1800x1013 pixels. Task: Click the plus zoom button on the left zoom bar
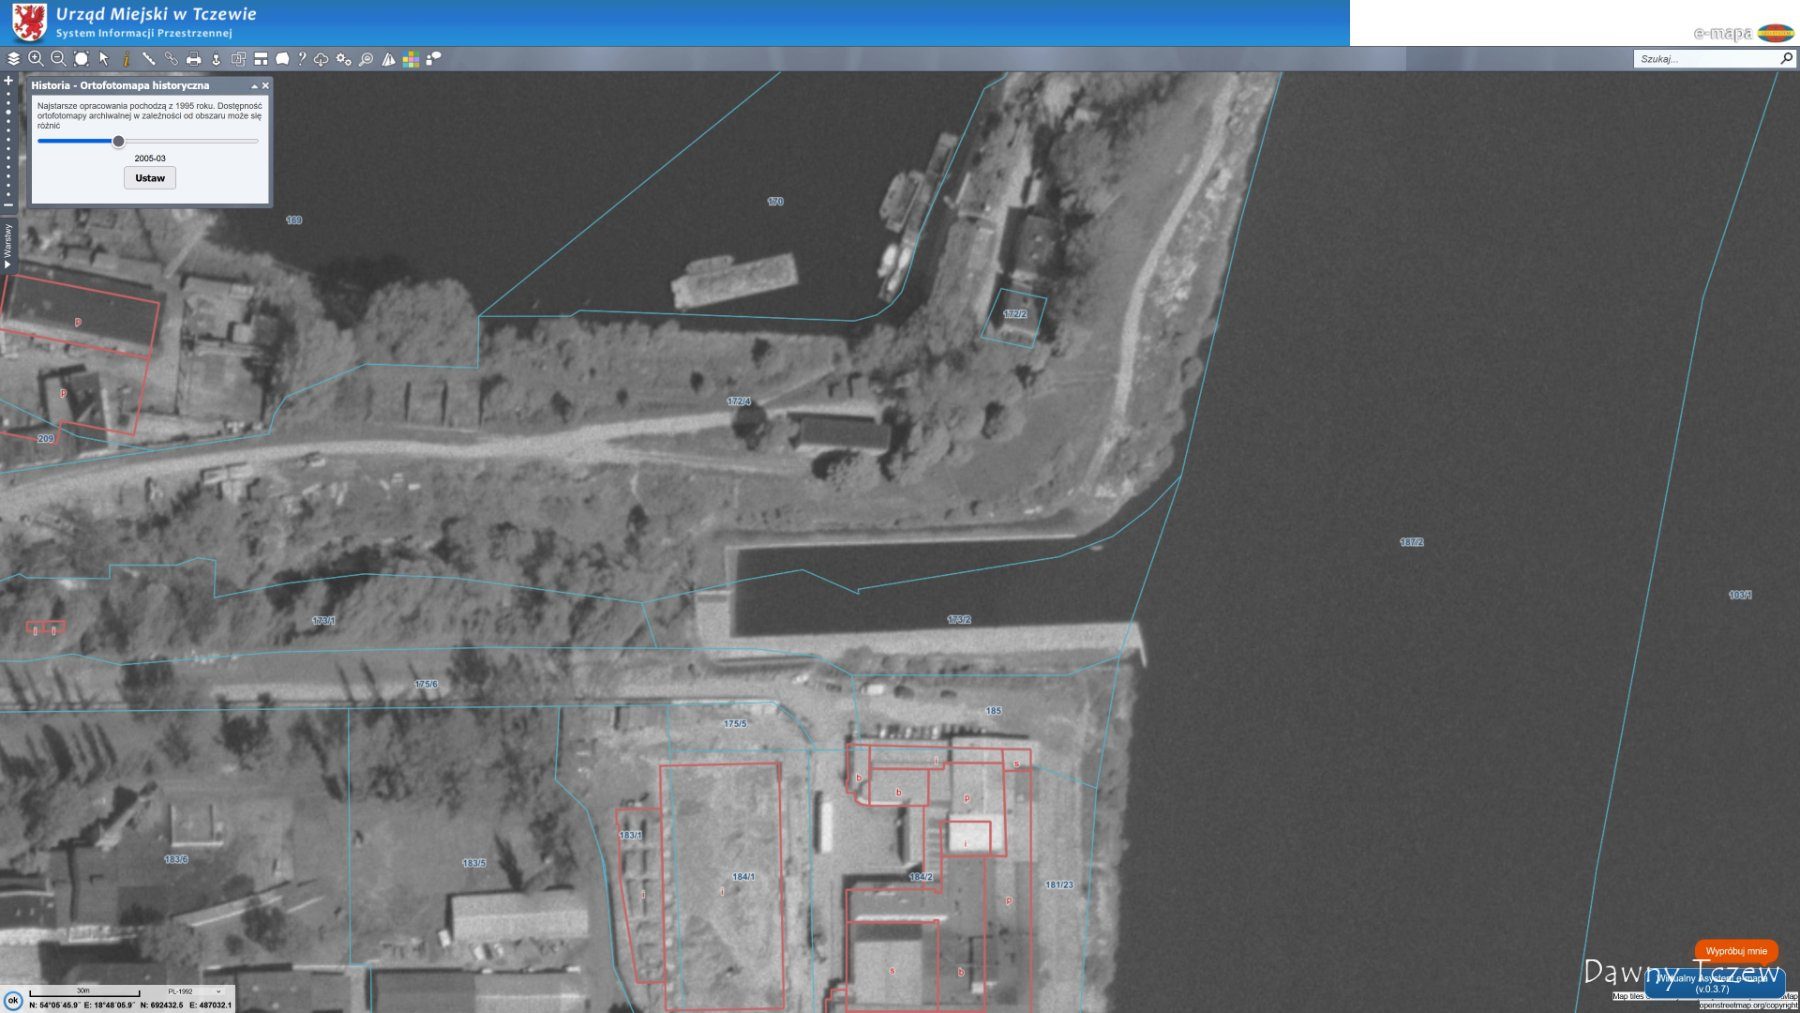9,81
